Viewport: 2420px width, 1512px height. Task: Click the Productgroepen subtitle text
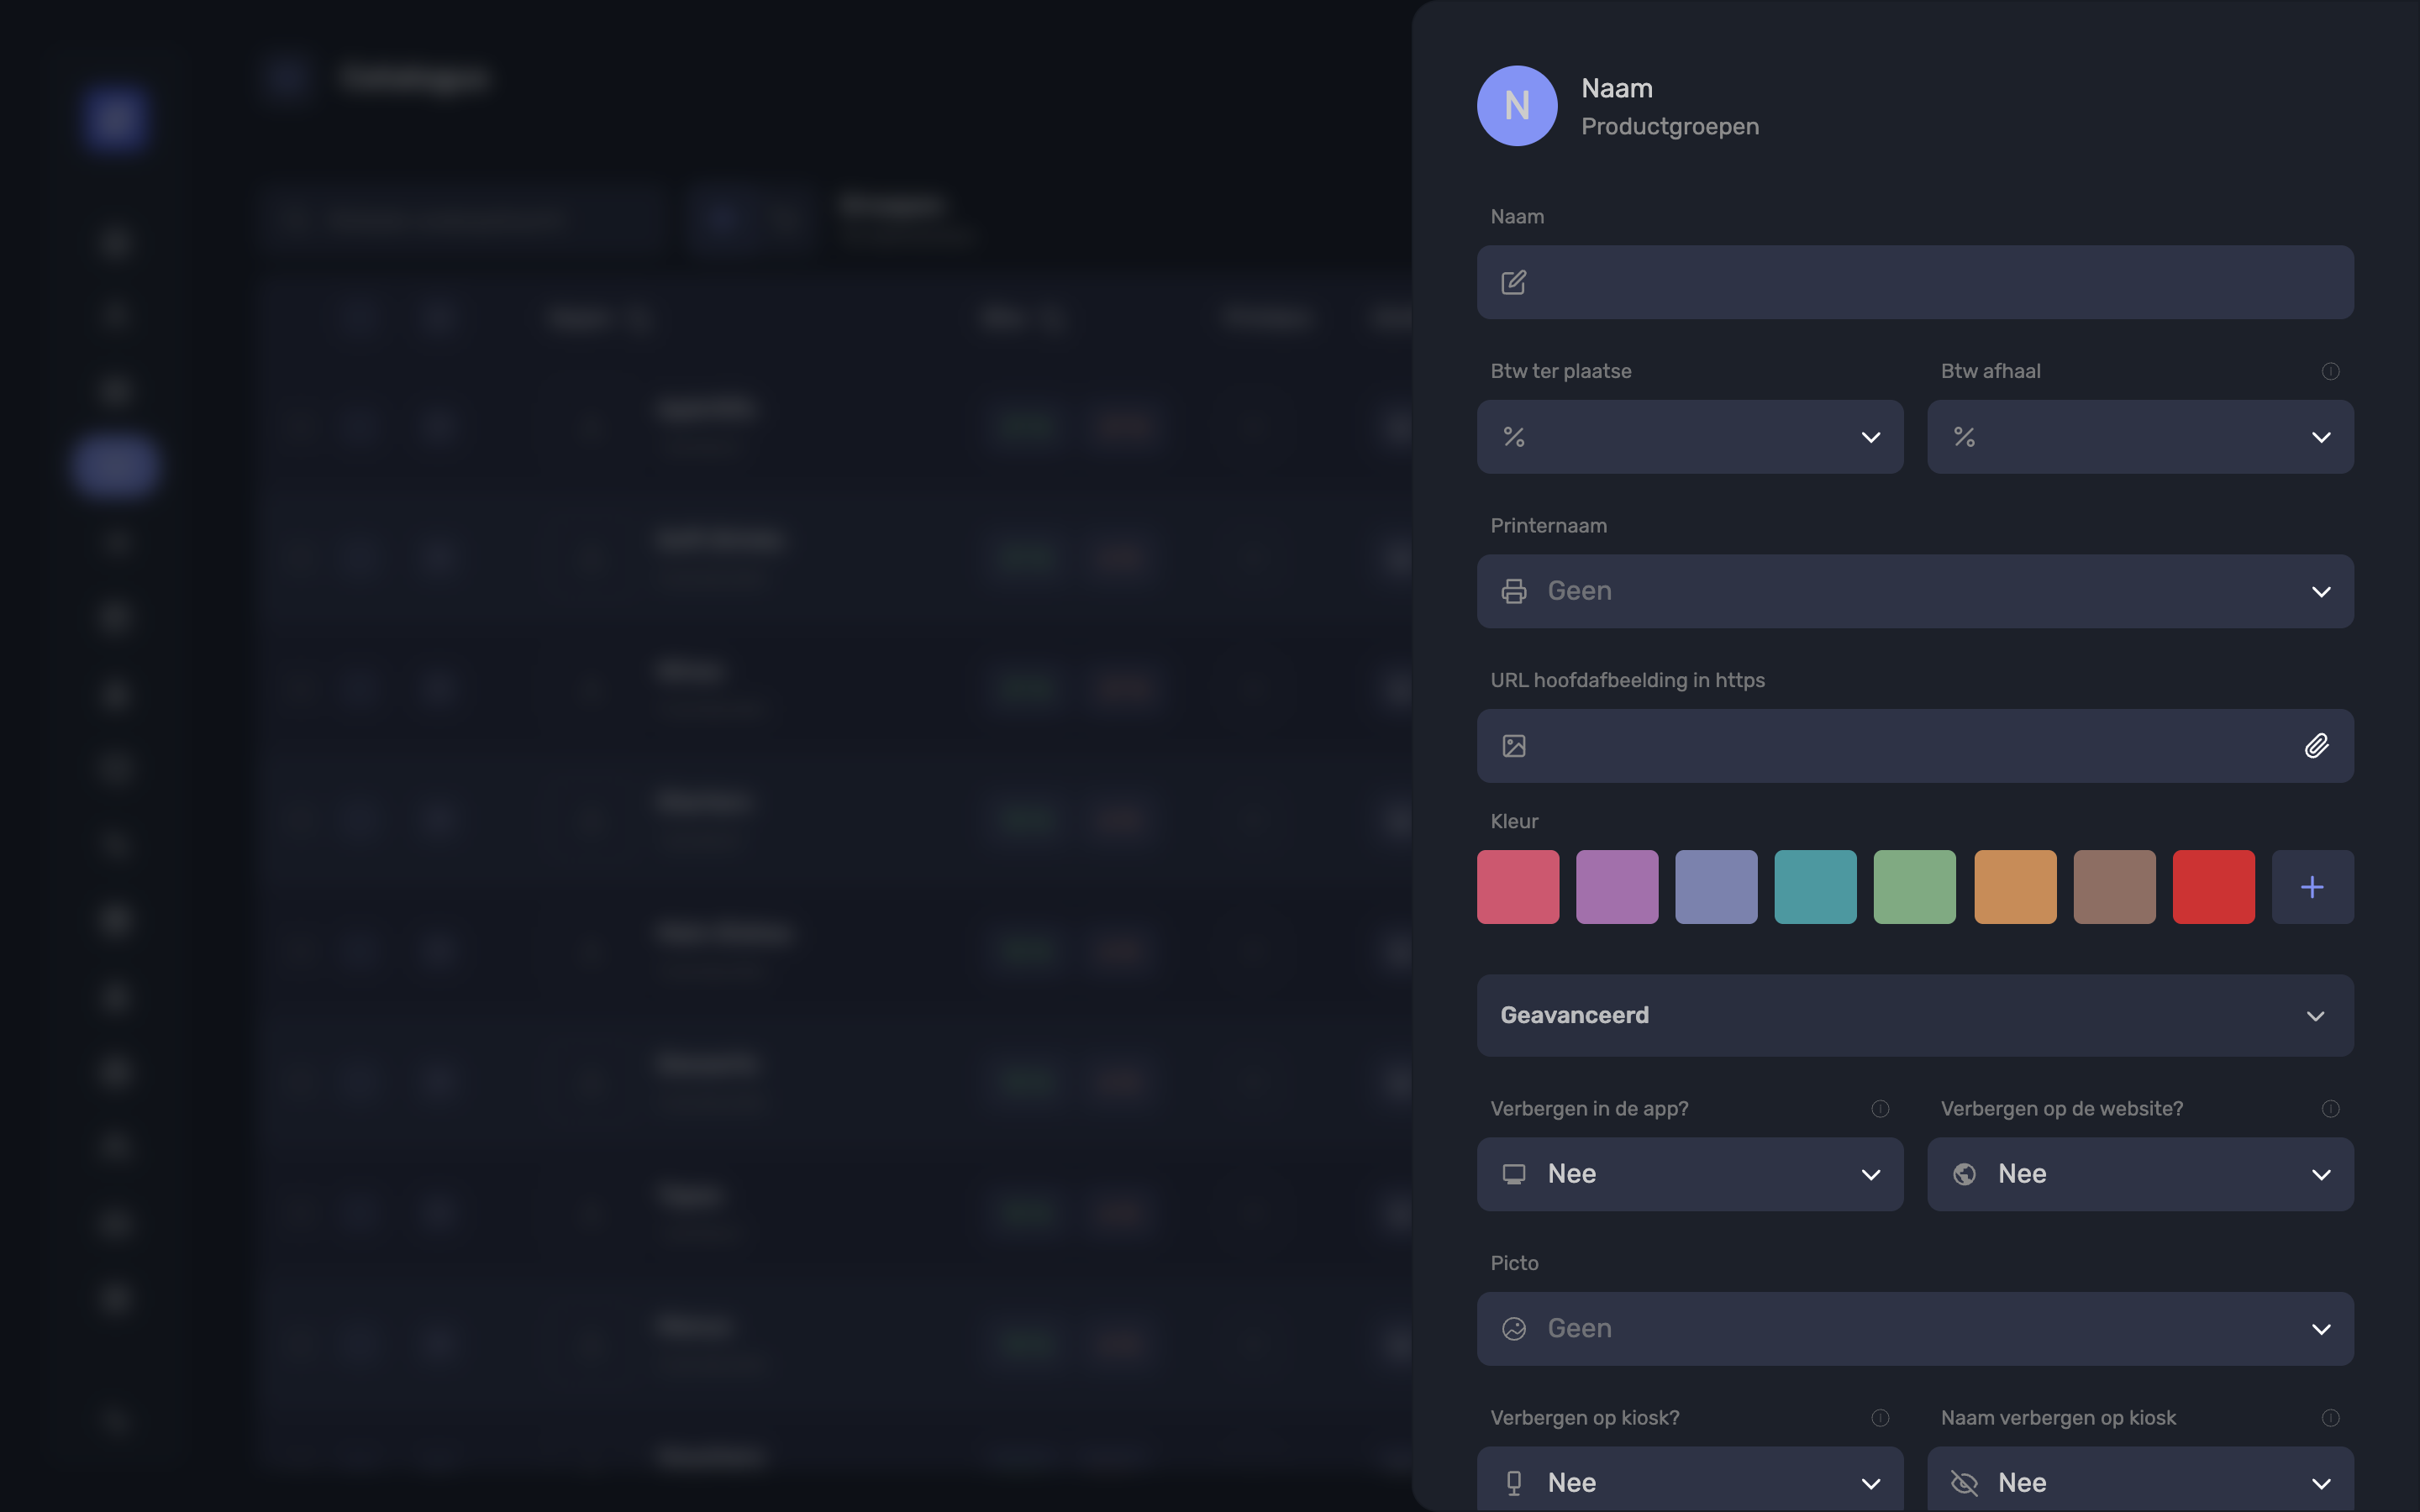(x=1669, y=127)
